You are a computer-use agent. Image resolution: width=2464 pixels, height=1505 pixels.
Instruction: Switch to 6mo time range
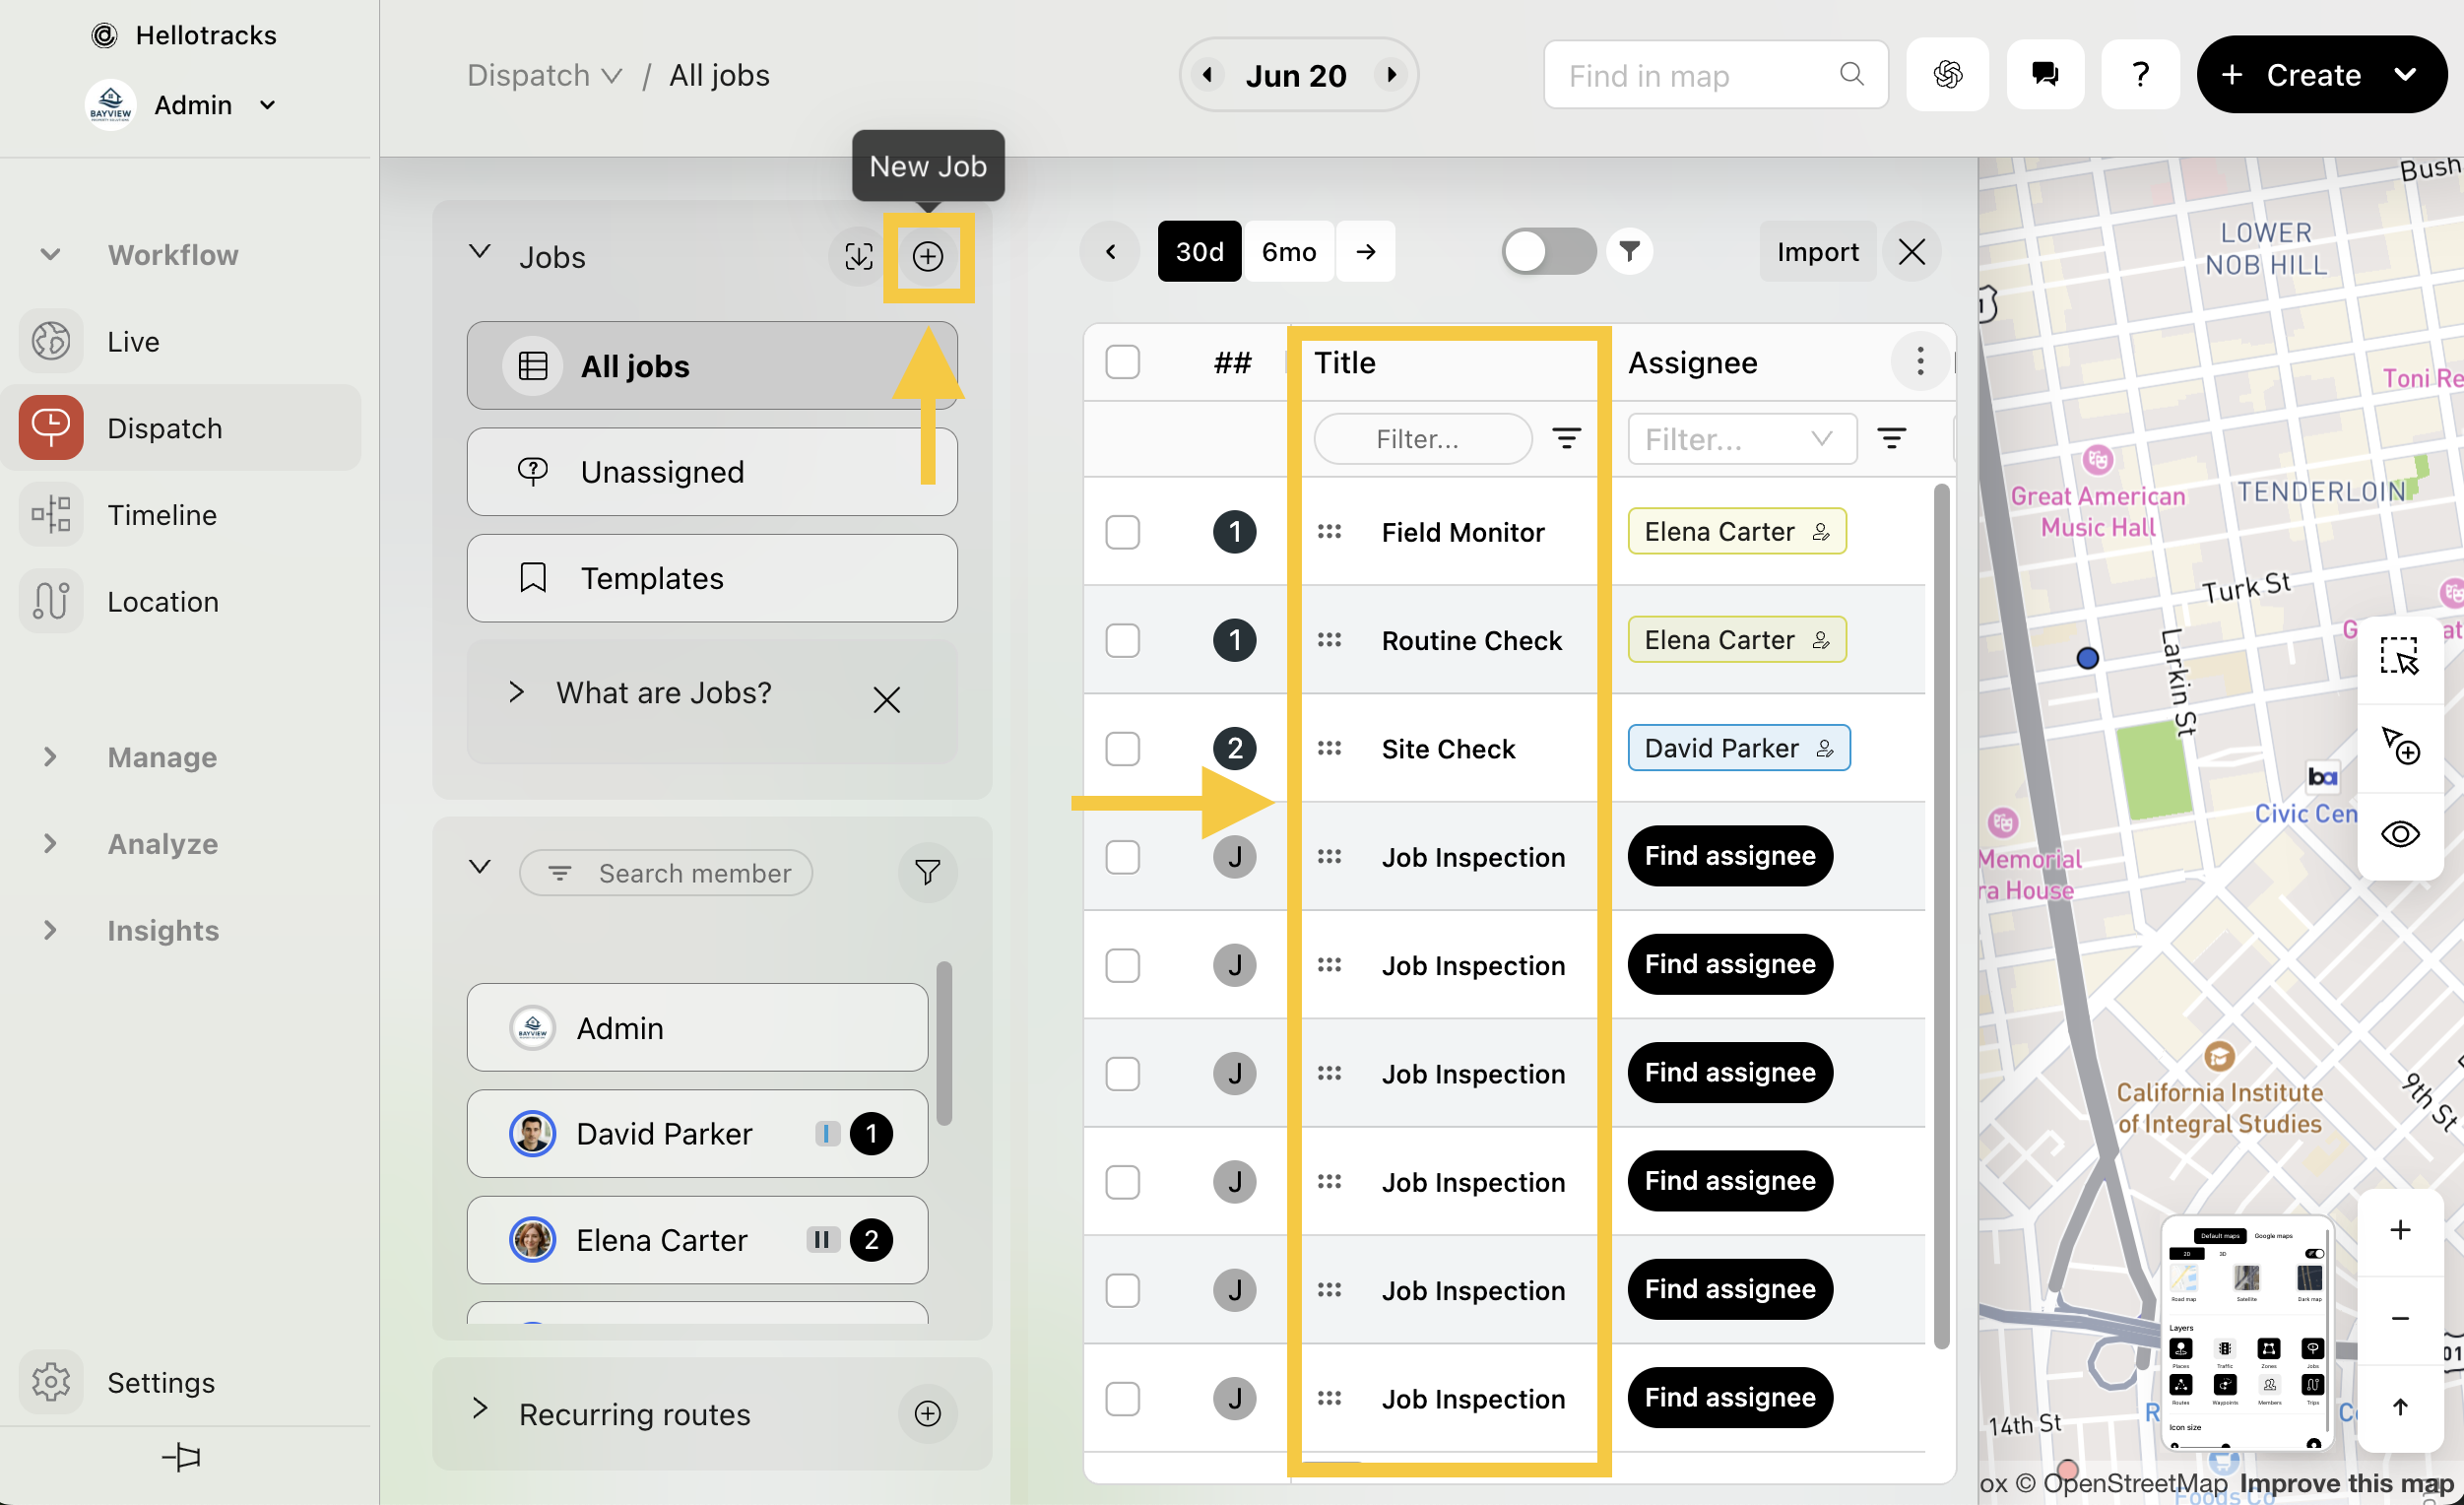point(1288,251)
